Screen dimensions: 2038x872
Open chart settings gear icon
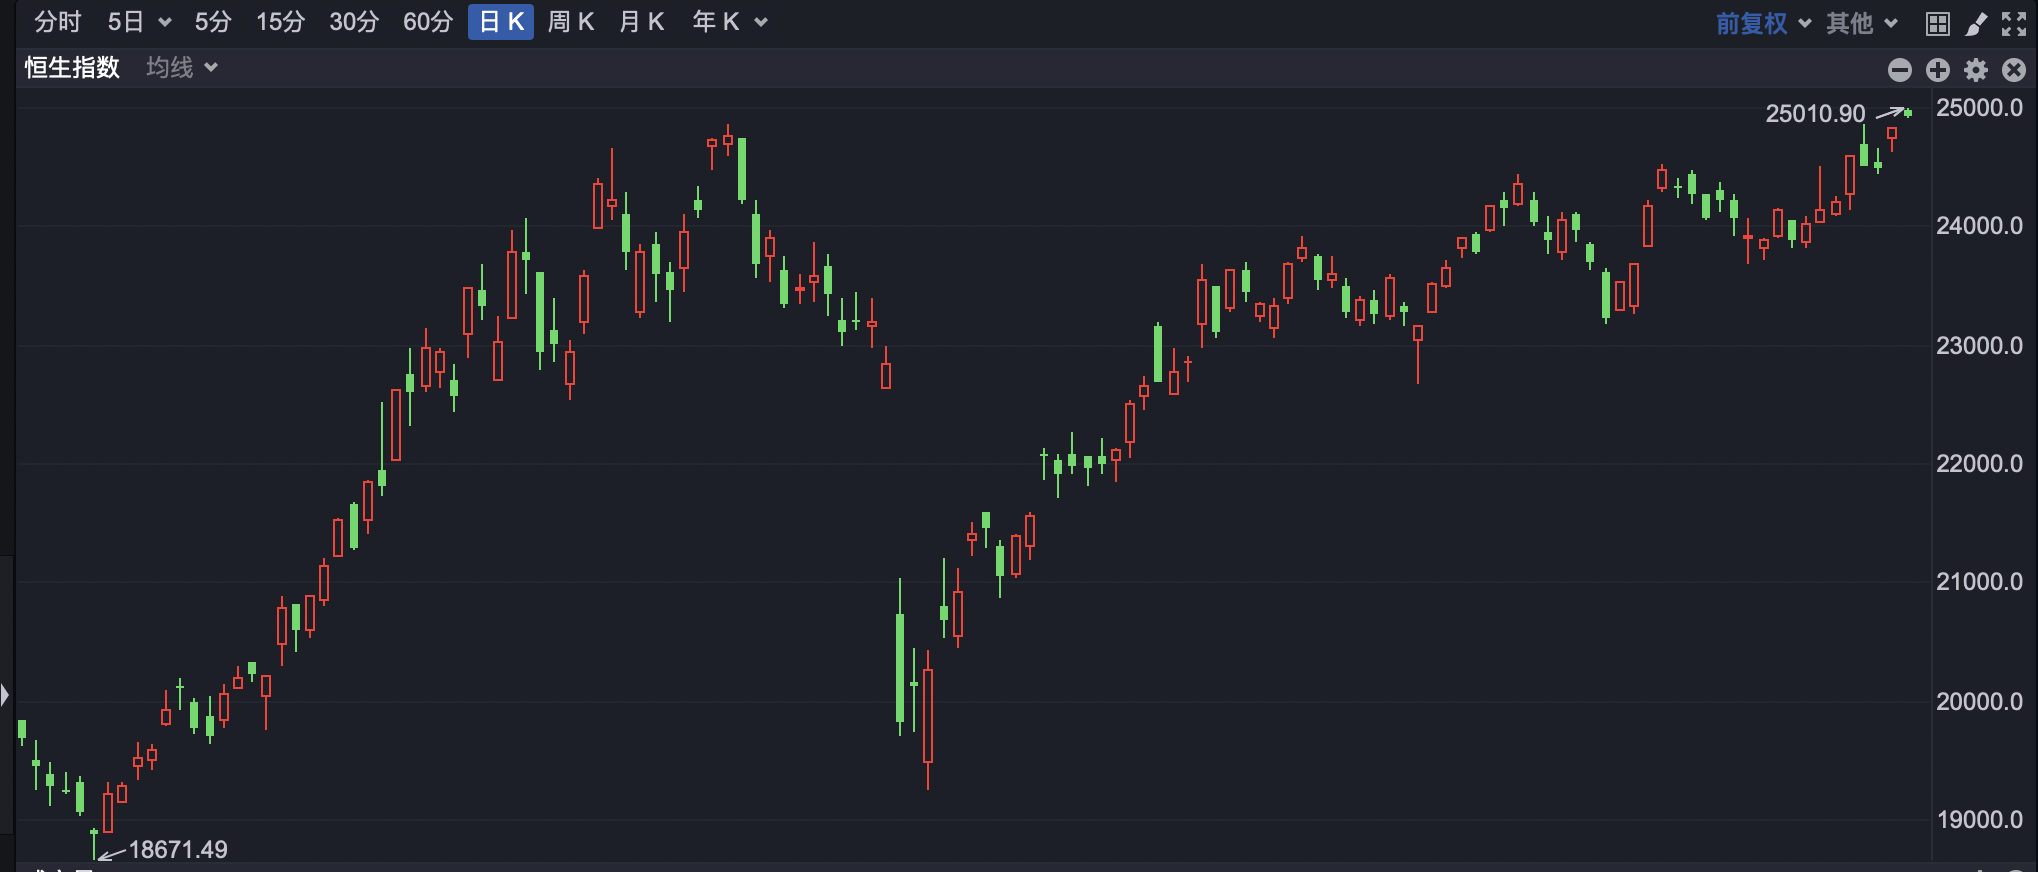pos(1976,69)
